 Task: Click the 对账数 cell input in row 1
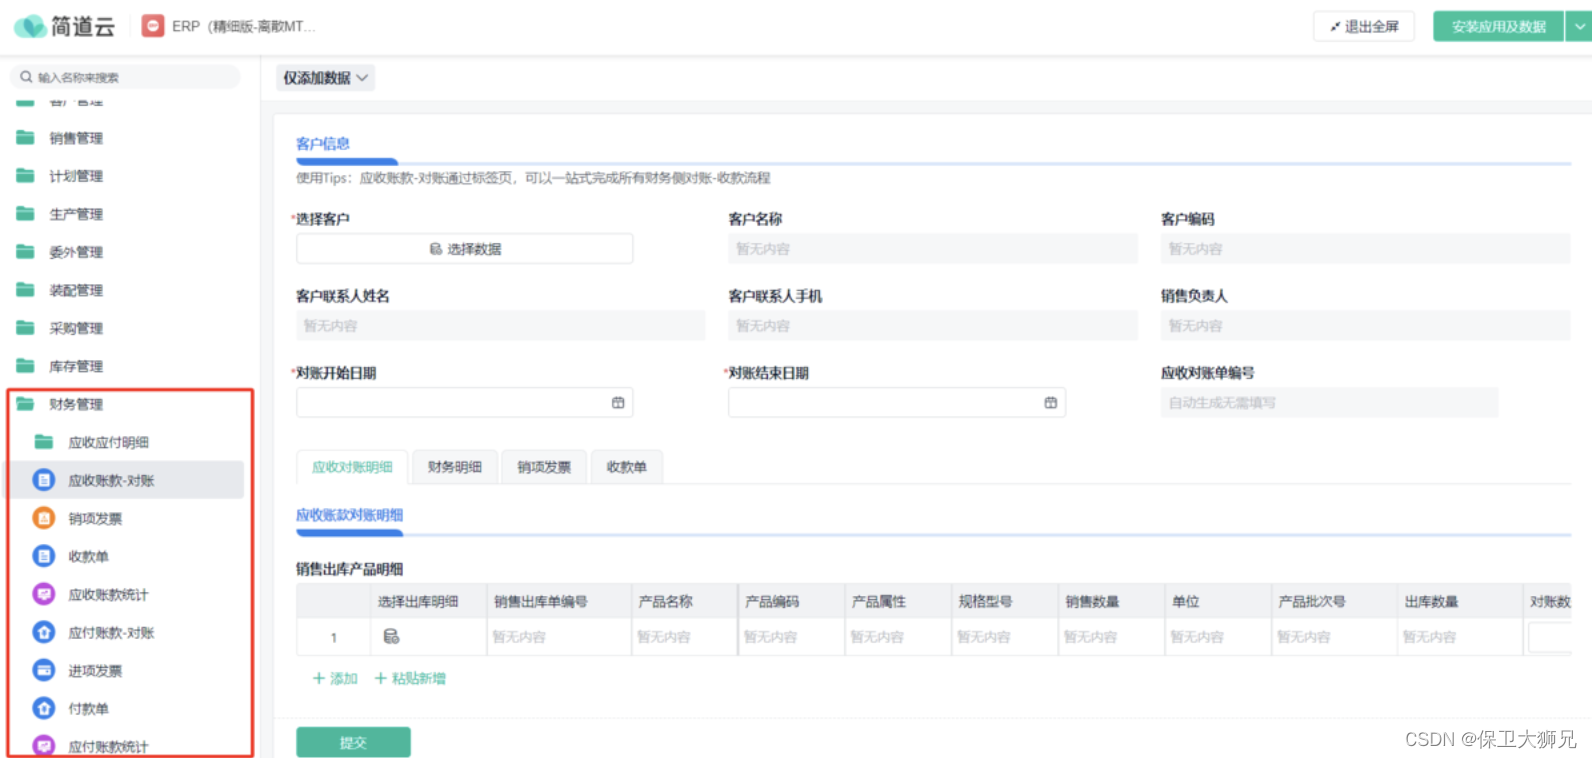tap(1550, 637)
